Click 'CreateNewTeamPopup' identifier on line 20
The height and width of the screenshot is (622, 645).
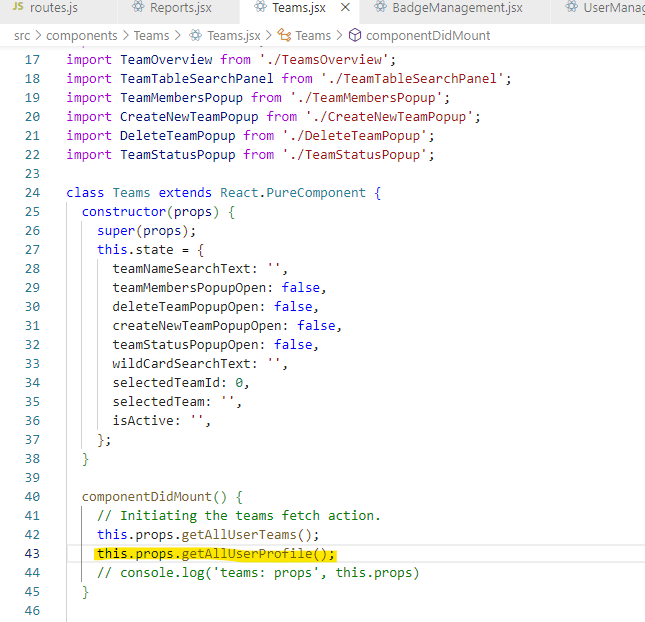pos(189,116)
